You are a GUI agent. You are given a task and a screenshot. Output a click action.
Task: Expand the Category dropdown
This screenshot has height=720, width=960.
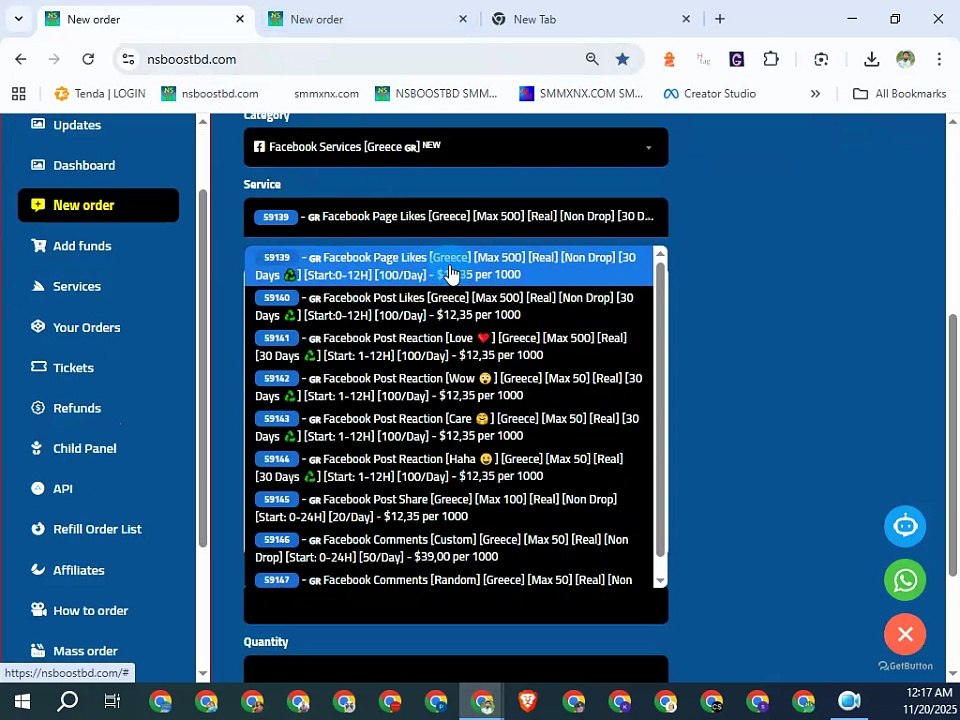pos(456,147)
